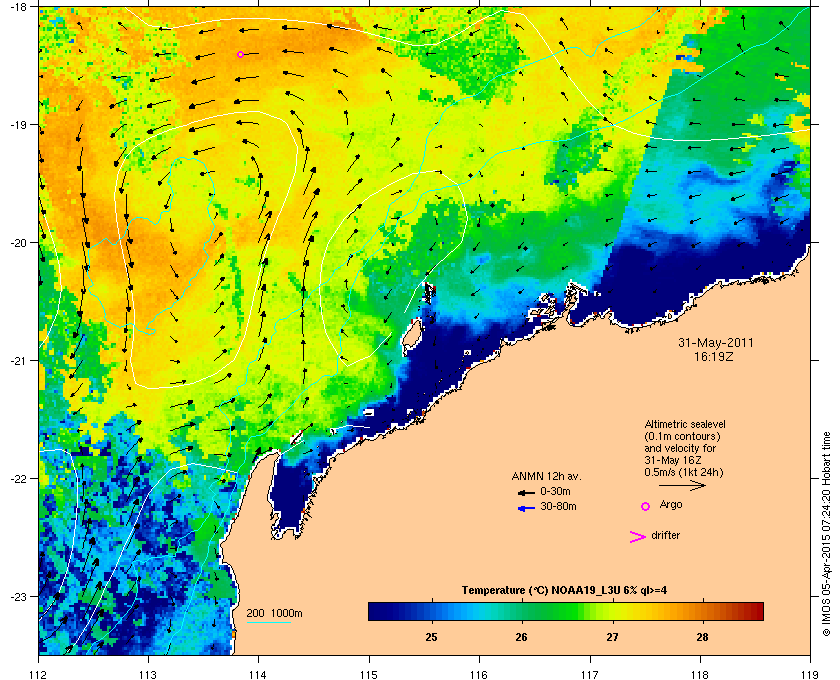Click the 0.5m/s velocity scale arrow
840x680 pixels.
click(x=682, y=485)
